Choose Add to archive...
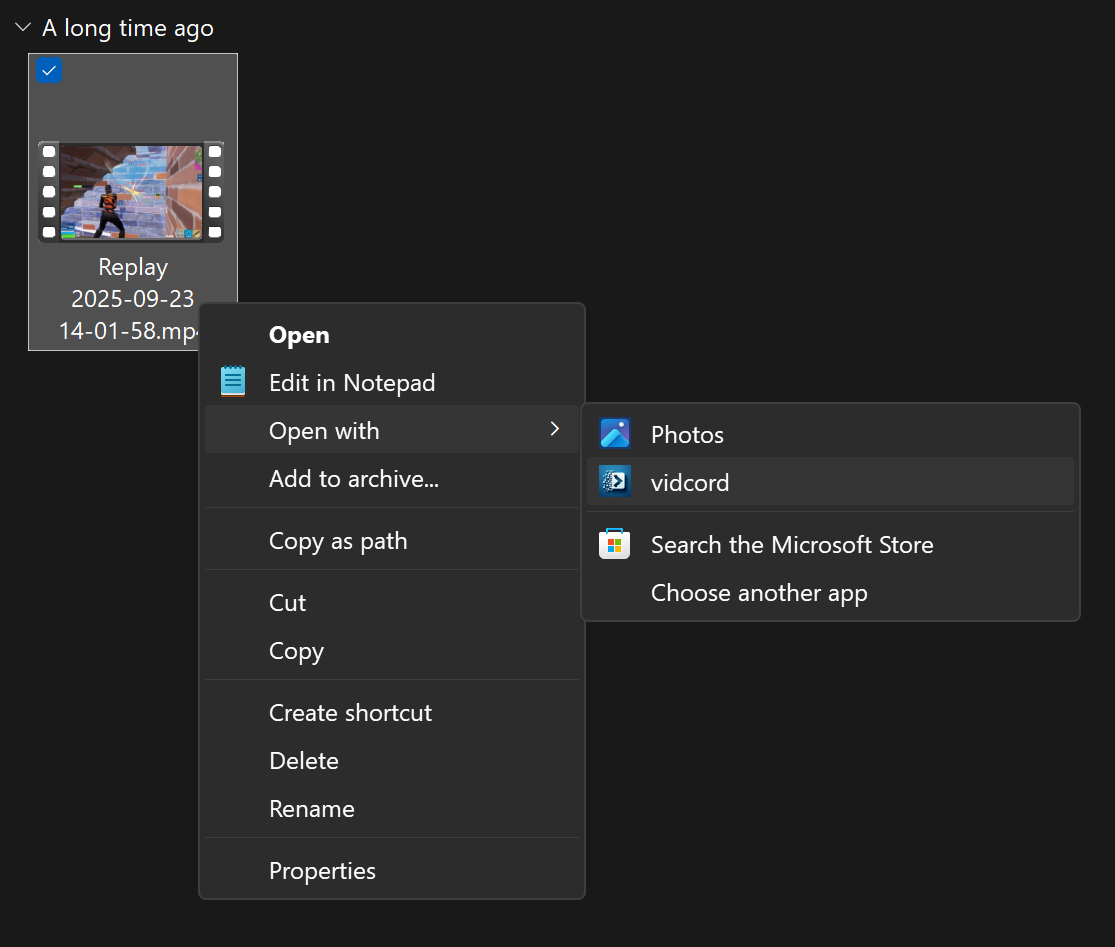The height and width of the screenshot is (947, 1115). pos(392,478)
